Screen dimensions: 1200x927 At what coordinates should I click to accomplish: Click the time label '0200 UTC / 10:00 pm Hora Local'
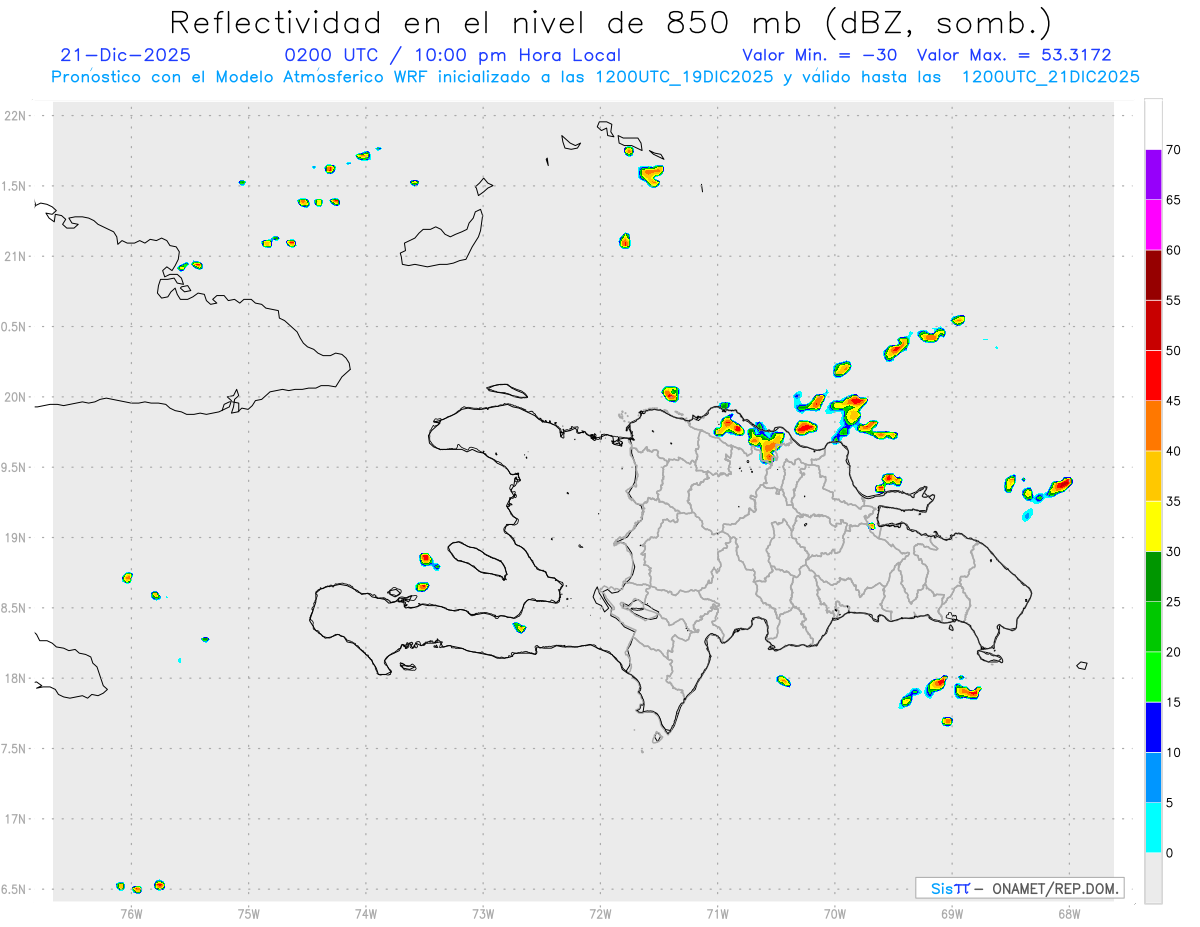tap(453, 55)
